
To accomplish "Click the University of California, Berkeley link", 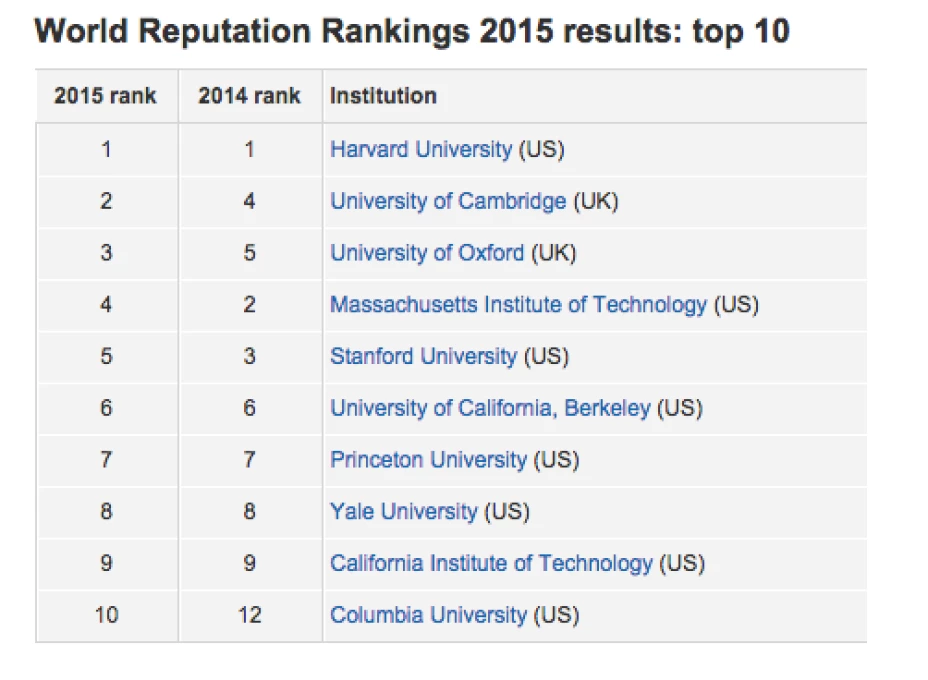I will [490, 408].
